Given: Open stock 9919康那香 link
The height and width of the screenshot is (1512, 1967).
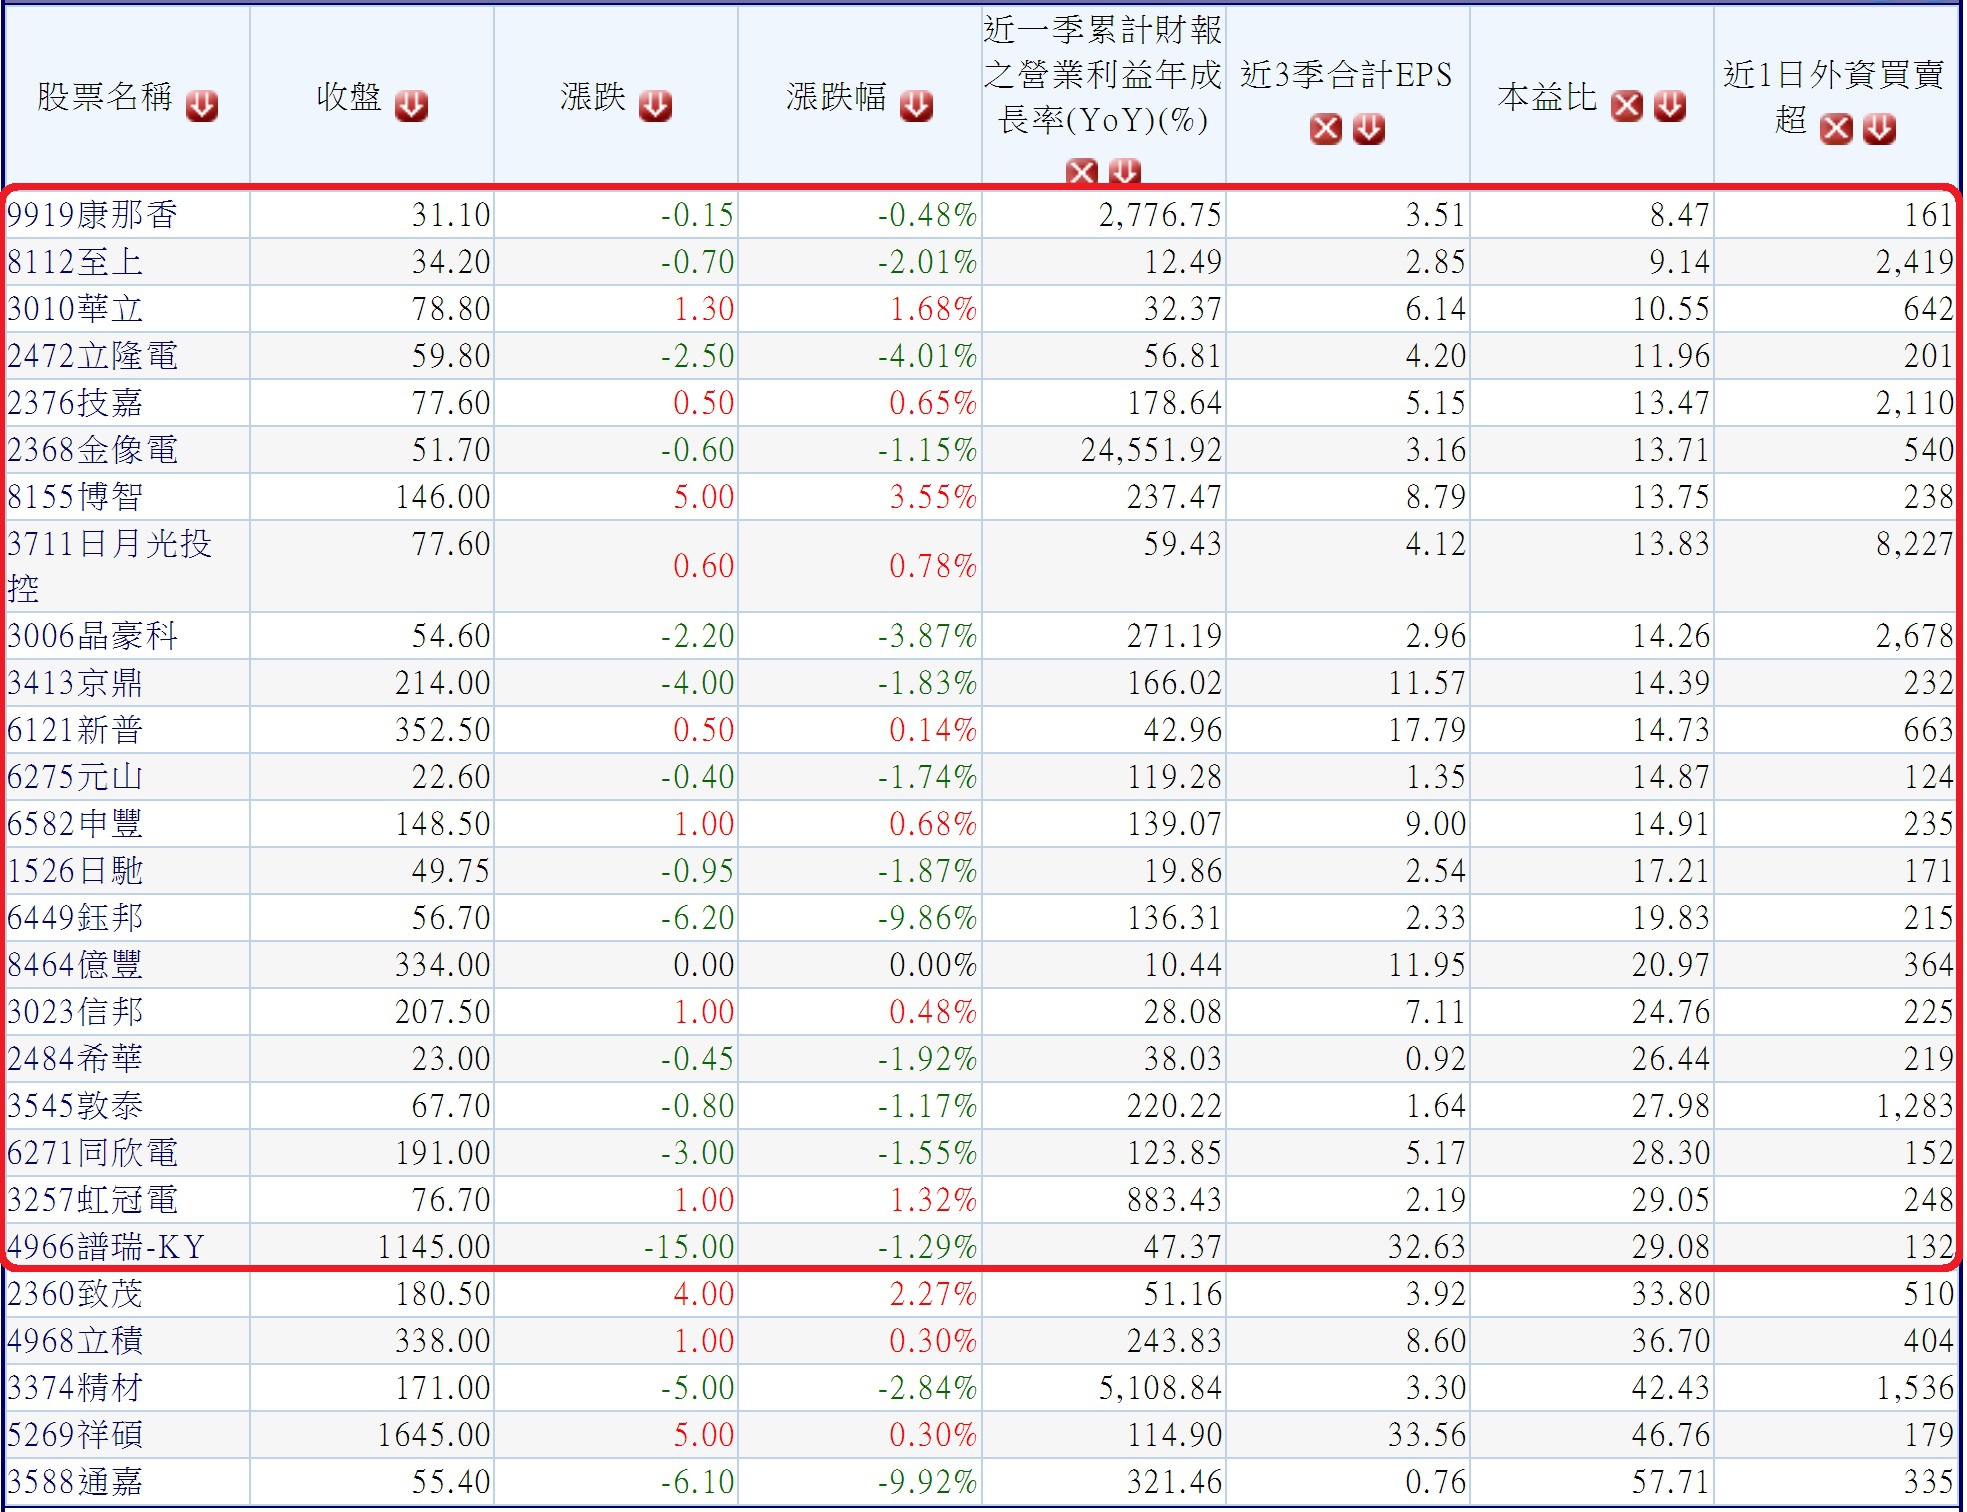Looking at the screenshot, I should 92,214.
